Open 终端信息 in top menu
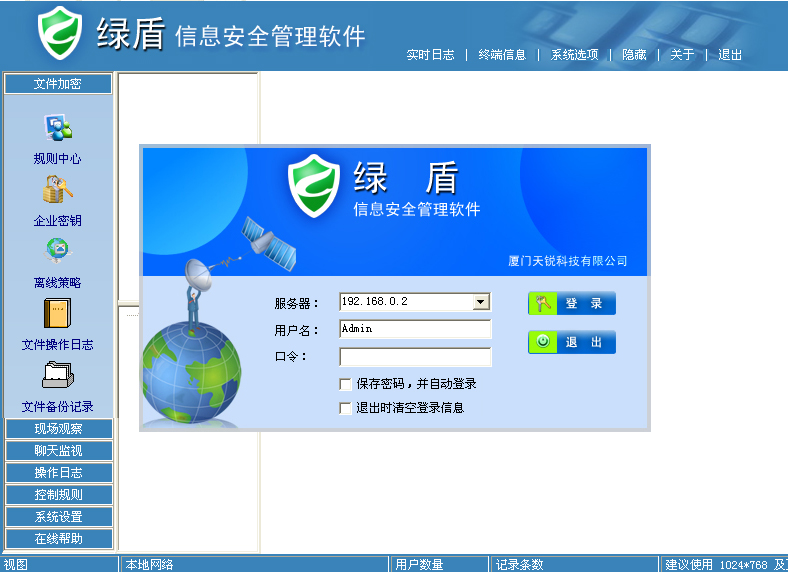788x572 pixels. [x=502, y=55]
